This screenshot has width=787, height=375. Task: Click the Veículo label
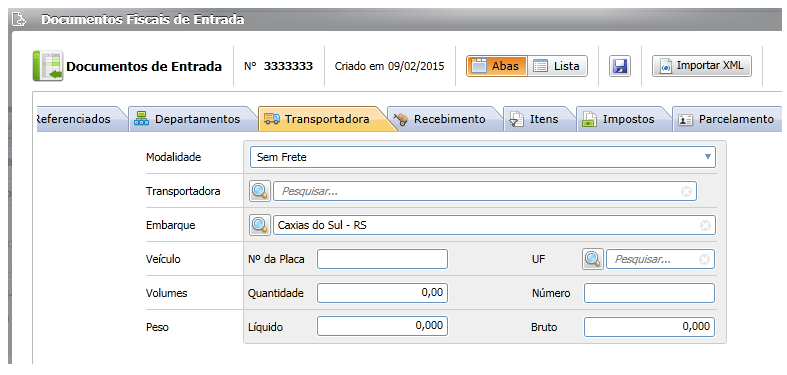pyautogui.click(x=163, y=260)
